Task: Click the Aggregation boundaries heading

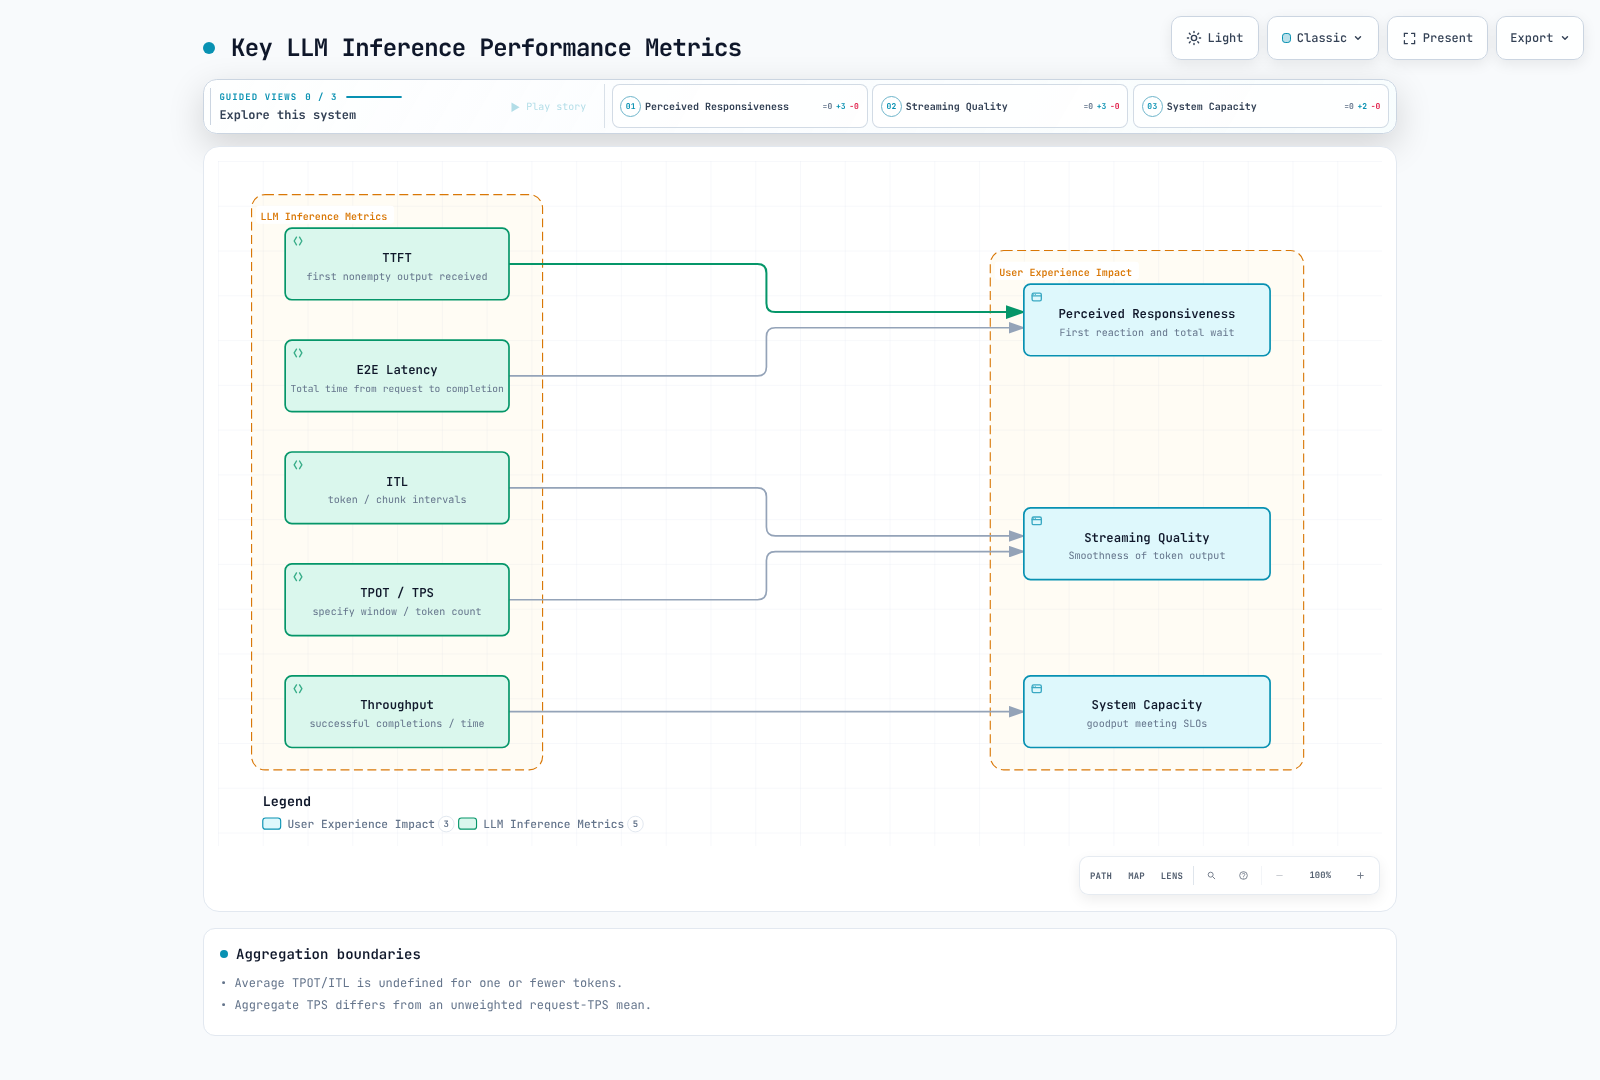Action: (328, 955)
